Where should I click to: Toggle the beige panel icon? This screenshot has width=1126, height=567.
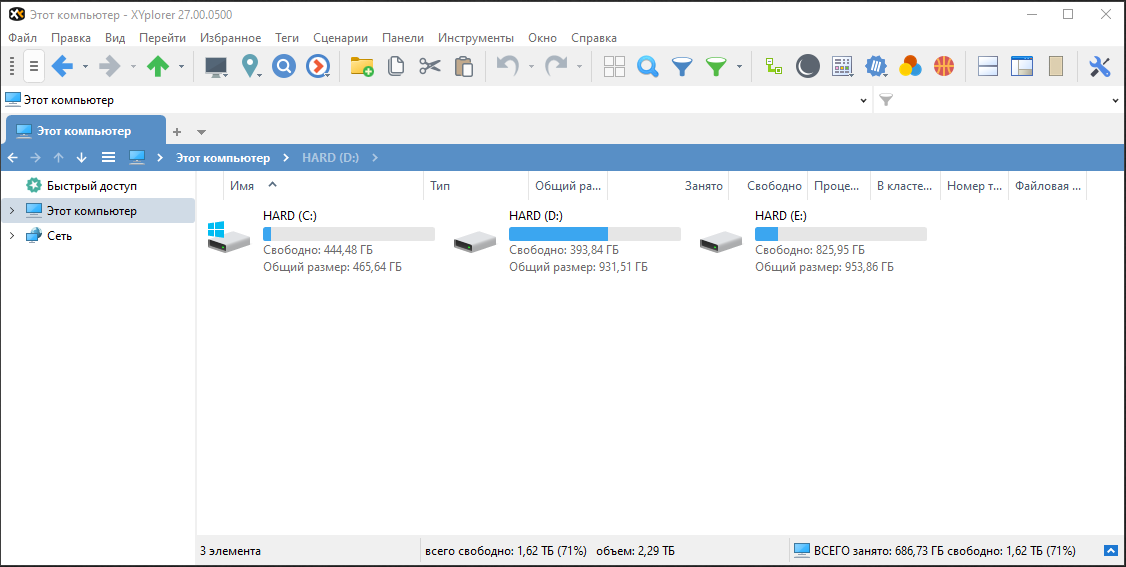pyautogui.click(x=1056, y=67)
